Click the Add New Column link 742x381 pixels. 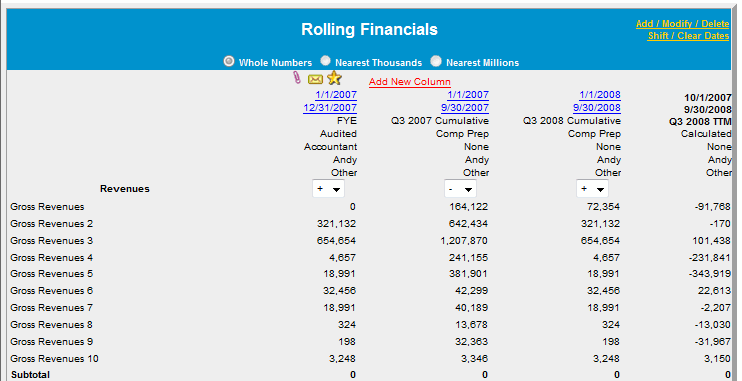tap(410, 82)
